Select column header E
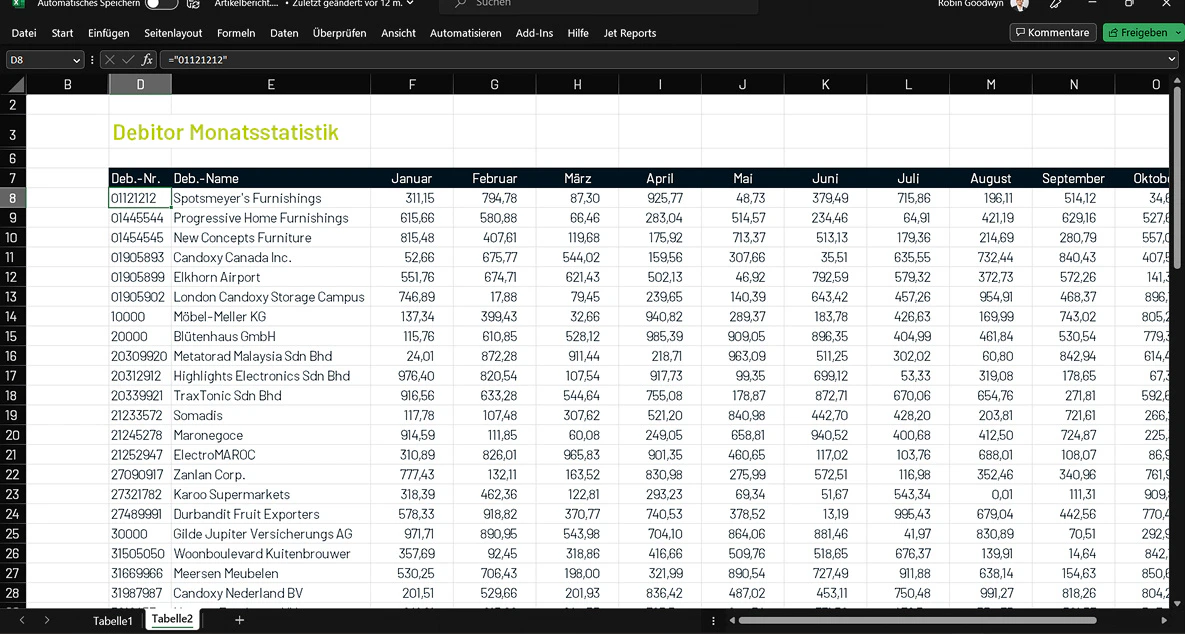The height and width of the screenshot is (634, 1185). pos(271,85)
